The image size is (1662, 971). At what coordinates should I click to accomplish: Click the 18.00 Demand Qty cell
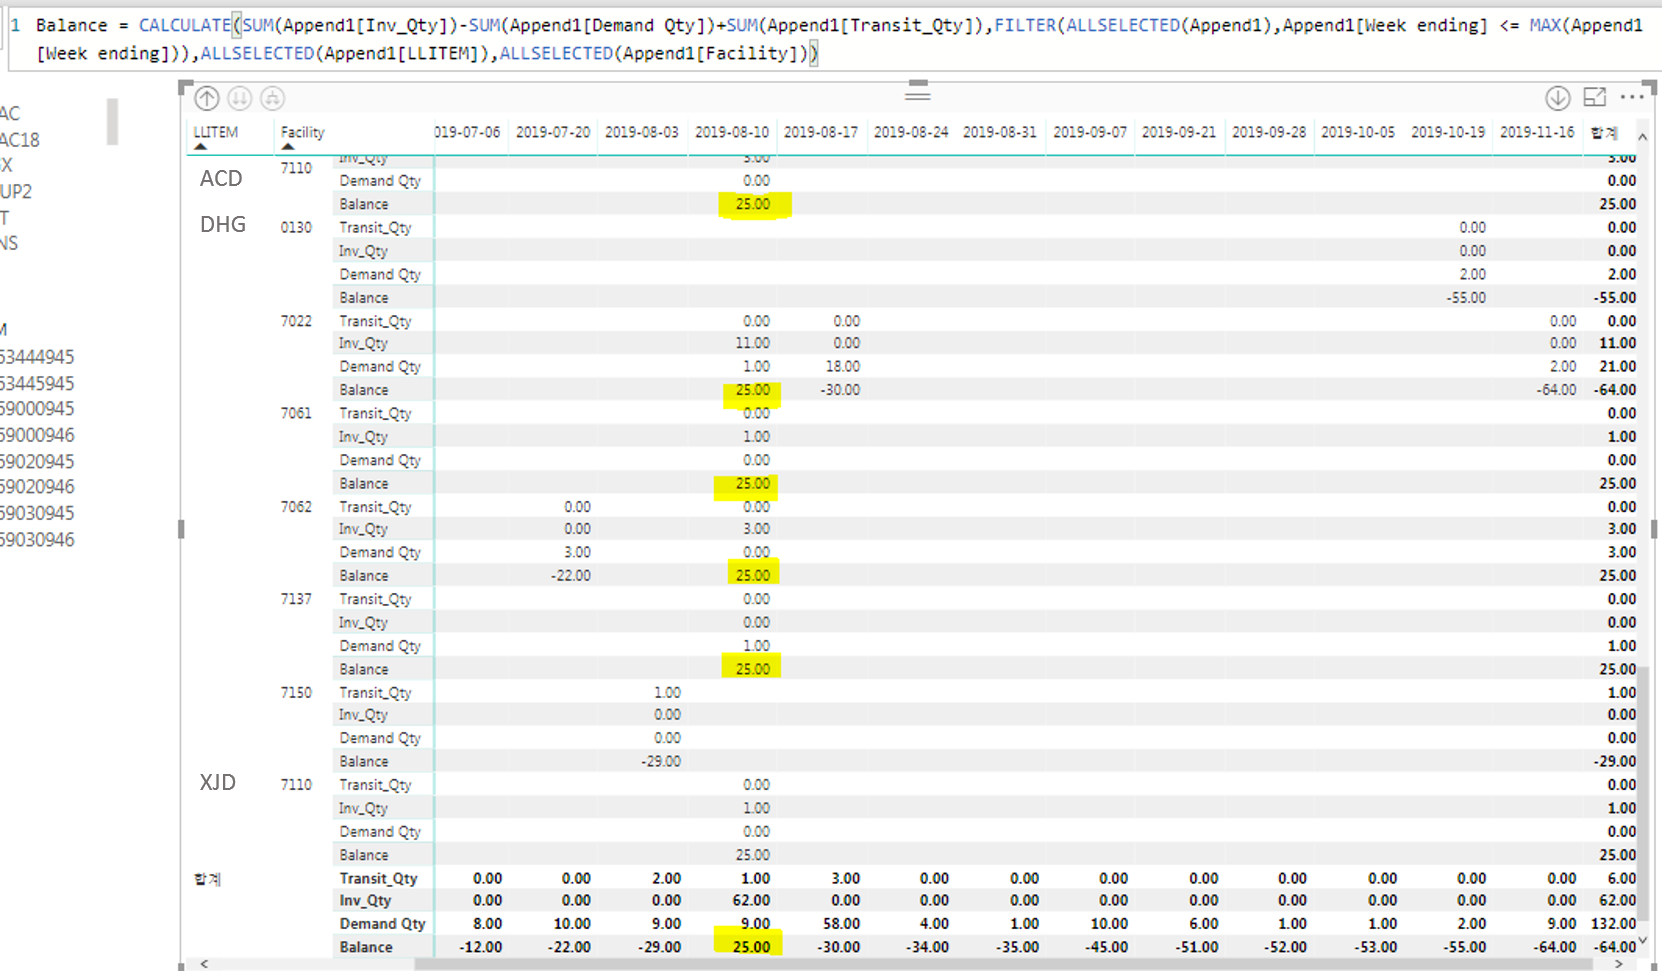point(843,367)
